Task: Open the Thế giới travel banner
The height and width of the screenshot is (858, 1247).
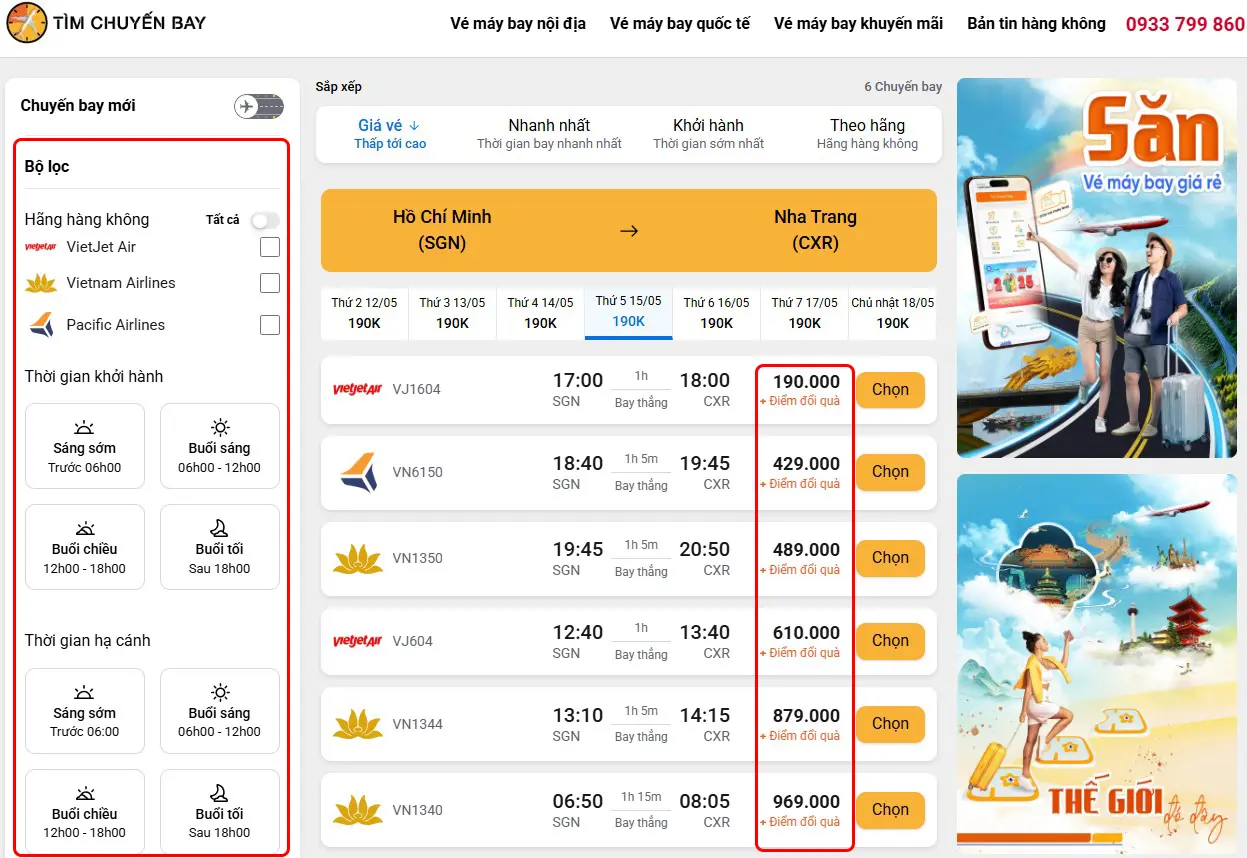Action: [1097, 665]
